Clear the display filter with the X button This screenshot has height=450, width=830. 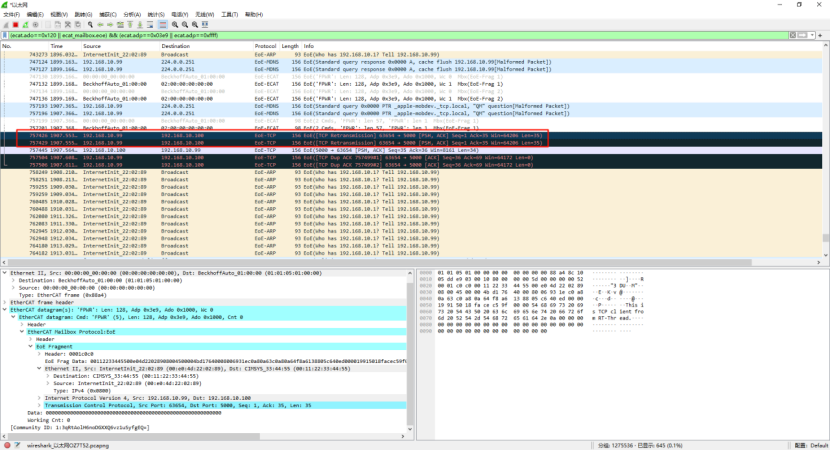[792, 35]
